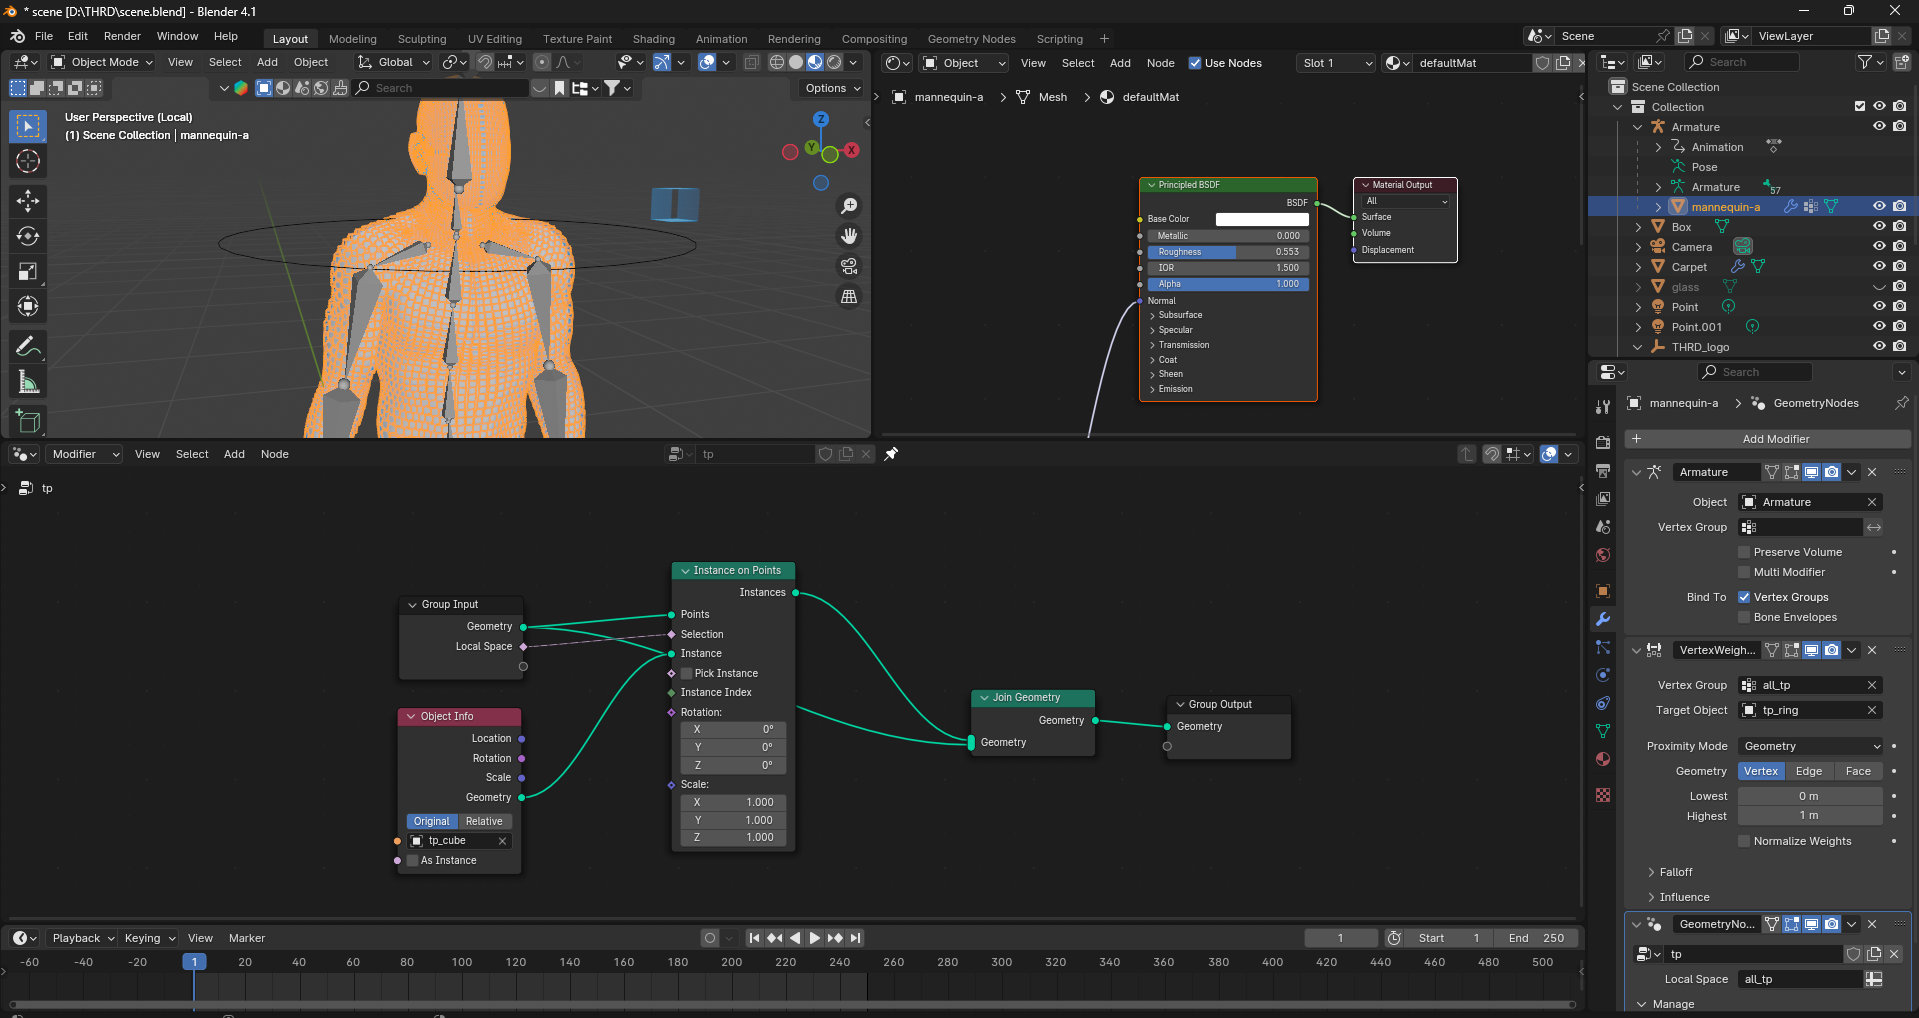Viewport: 1919px width, 1018px height.
Task: Hide Box object via eye icon
Action: coord(1879,227)
